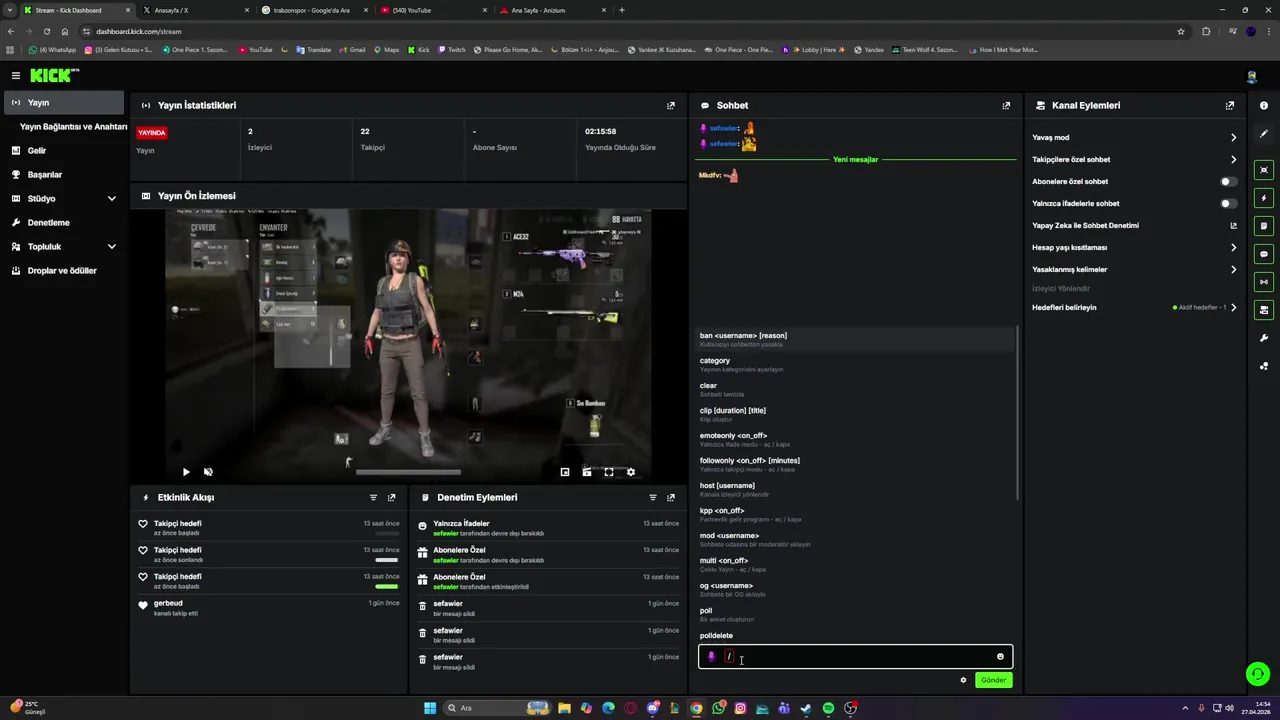Image resolution: width=1280 pixels, height=720 pixels.
Task: Toggle Abonelere özel sohbet switch
Action: pyautogui.click(x=1229, y=182)
